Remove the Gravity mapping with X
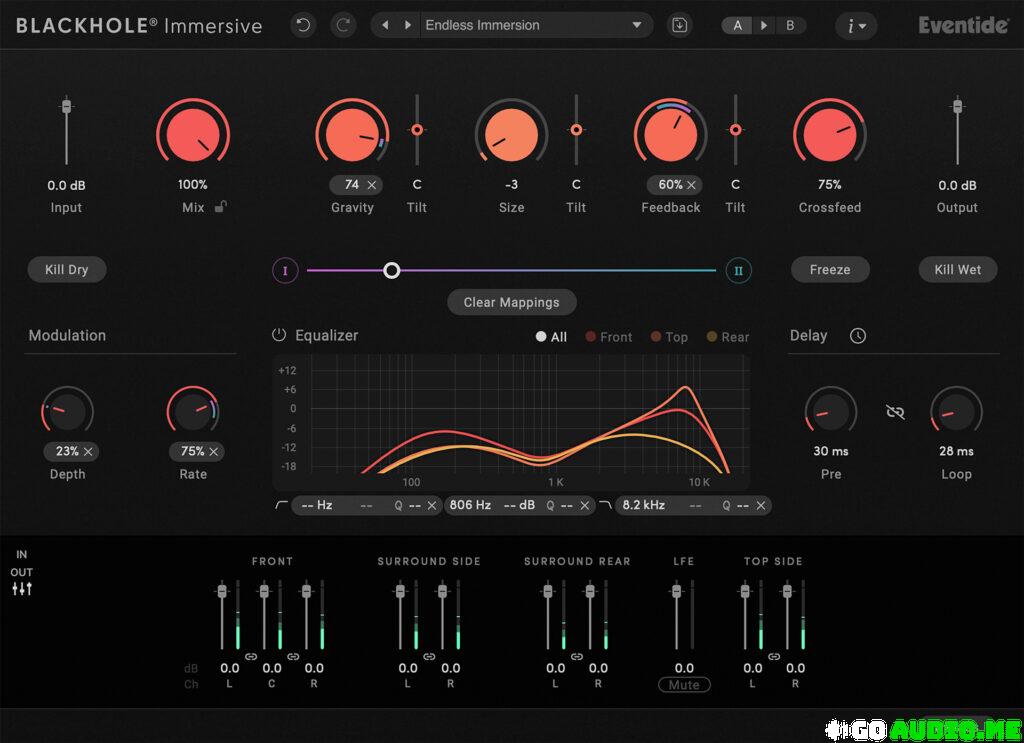1024x743 pixels. pyautogui.click(x=372, y=185)
